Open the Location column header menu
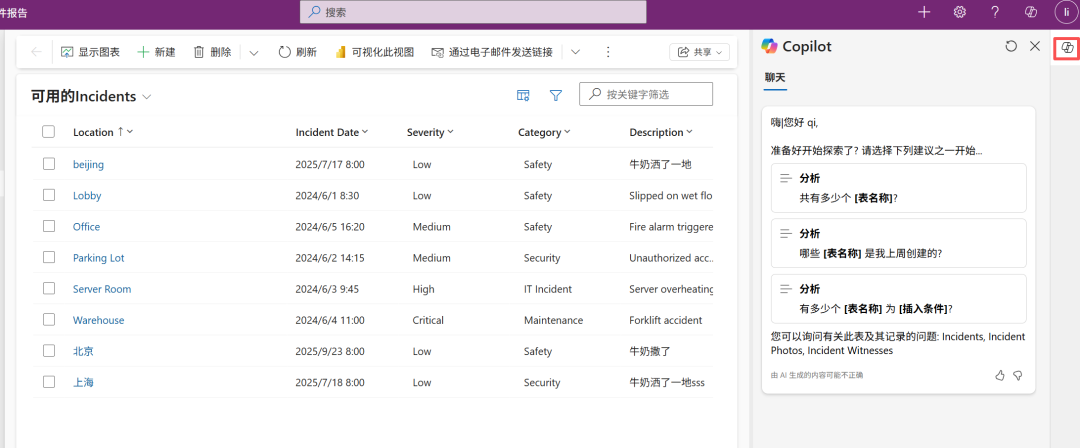1080x448 pixels. [103, 132]
